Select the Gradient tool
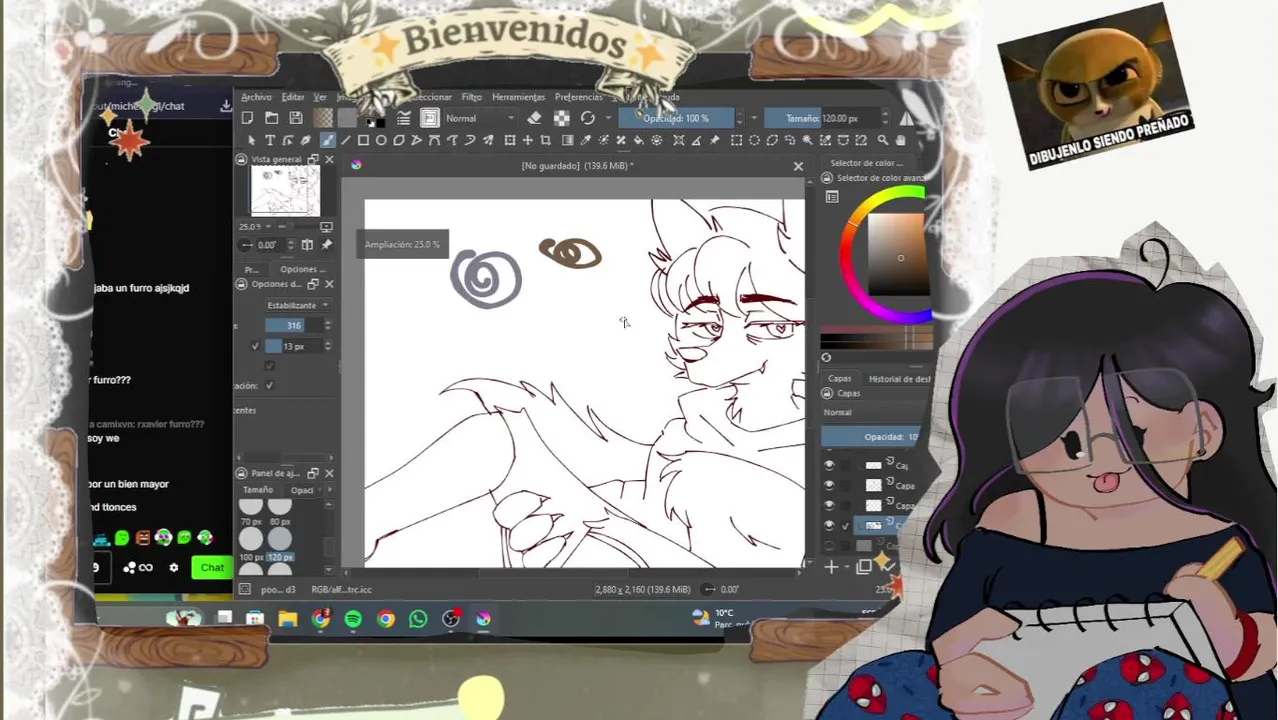This screenshot has height=720, width=1278. tap(568, 140)
